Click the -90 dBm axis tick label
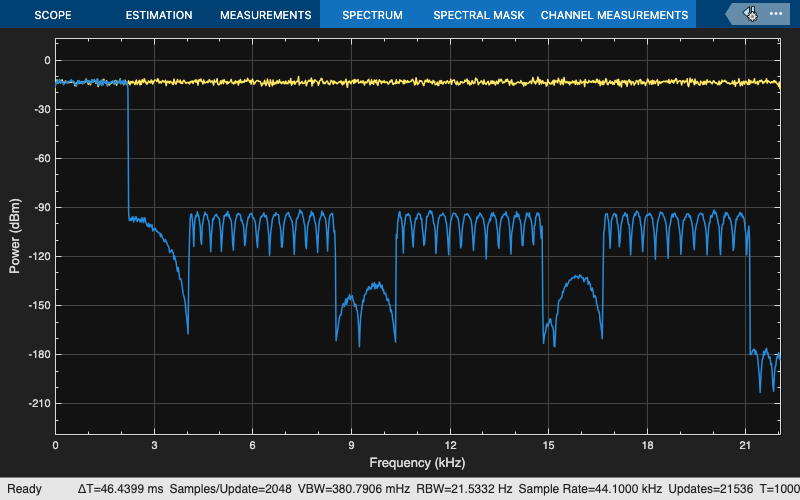 coord(42,208)
